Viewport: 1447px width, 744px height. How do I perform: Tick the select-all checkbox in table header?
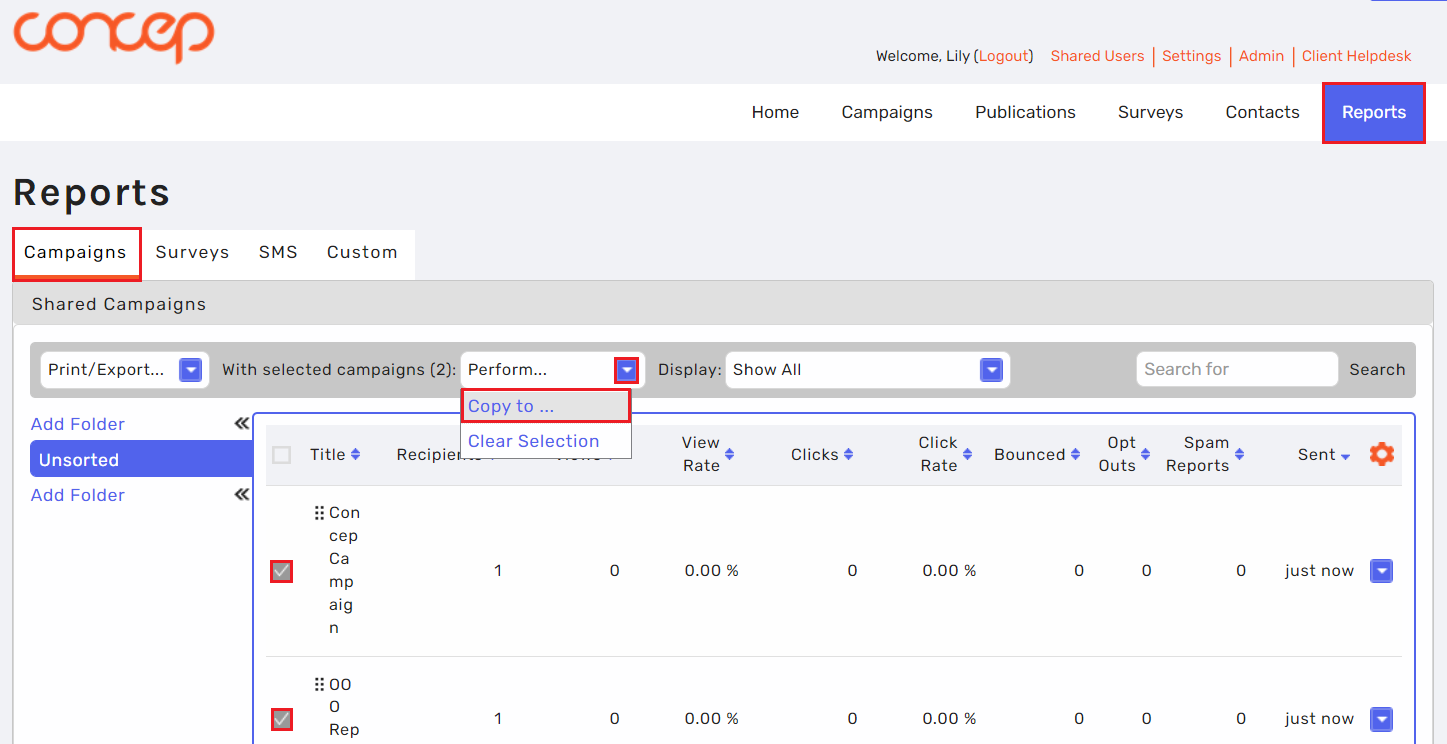click(282, 455)
